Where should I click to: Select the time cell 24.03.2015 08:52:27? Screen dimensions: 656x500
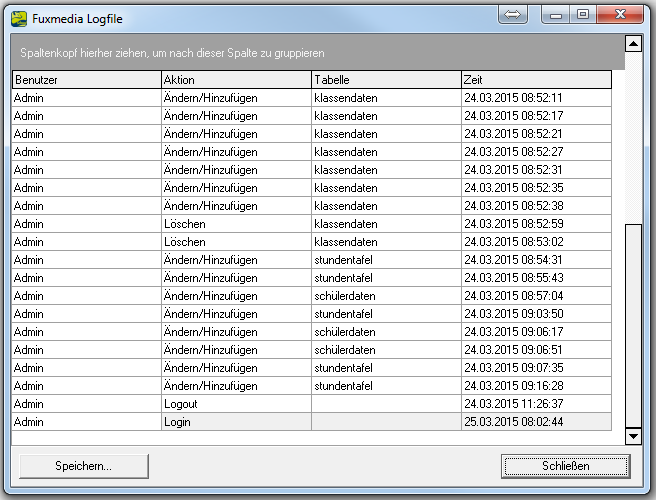(536, 151)
